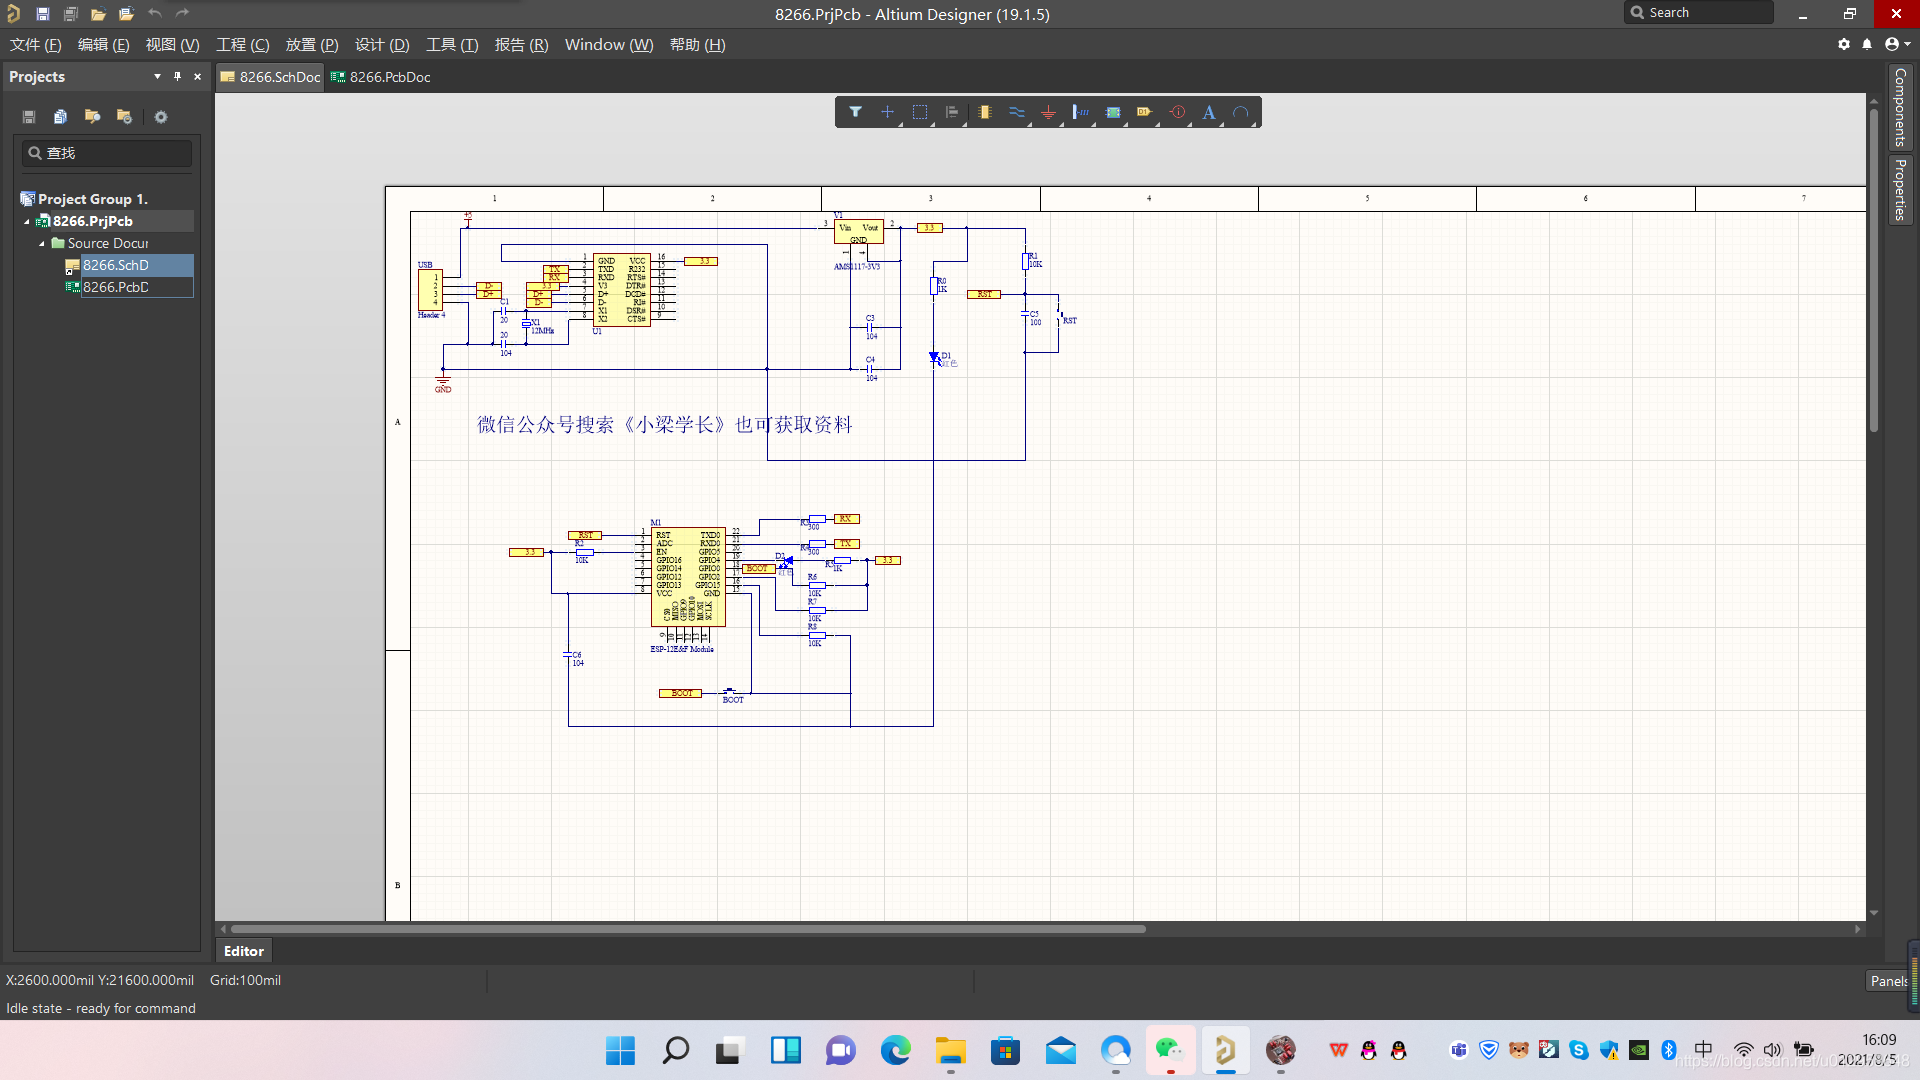
Task: Switch to the 8266.SchDoc tab
Action: point(270,77)
